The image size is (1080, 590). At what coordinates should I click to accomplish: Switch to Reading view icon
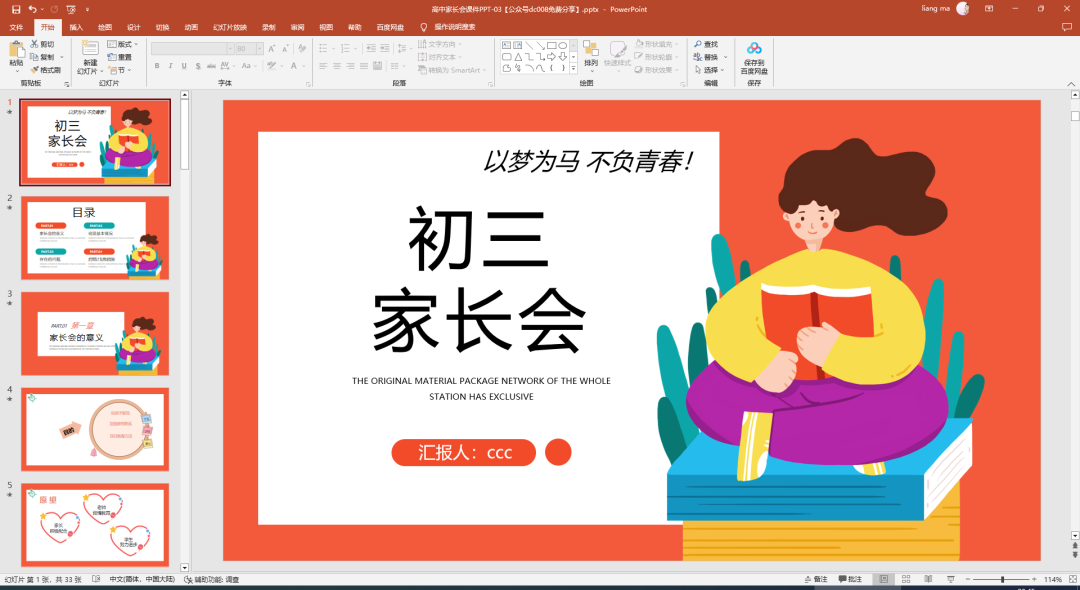928,580
